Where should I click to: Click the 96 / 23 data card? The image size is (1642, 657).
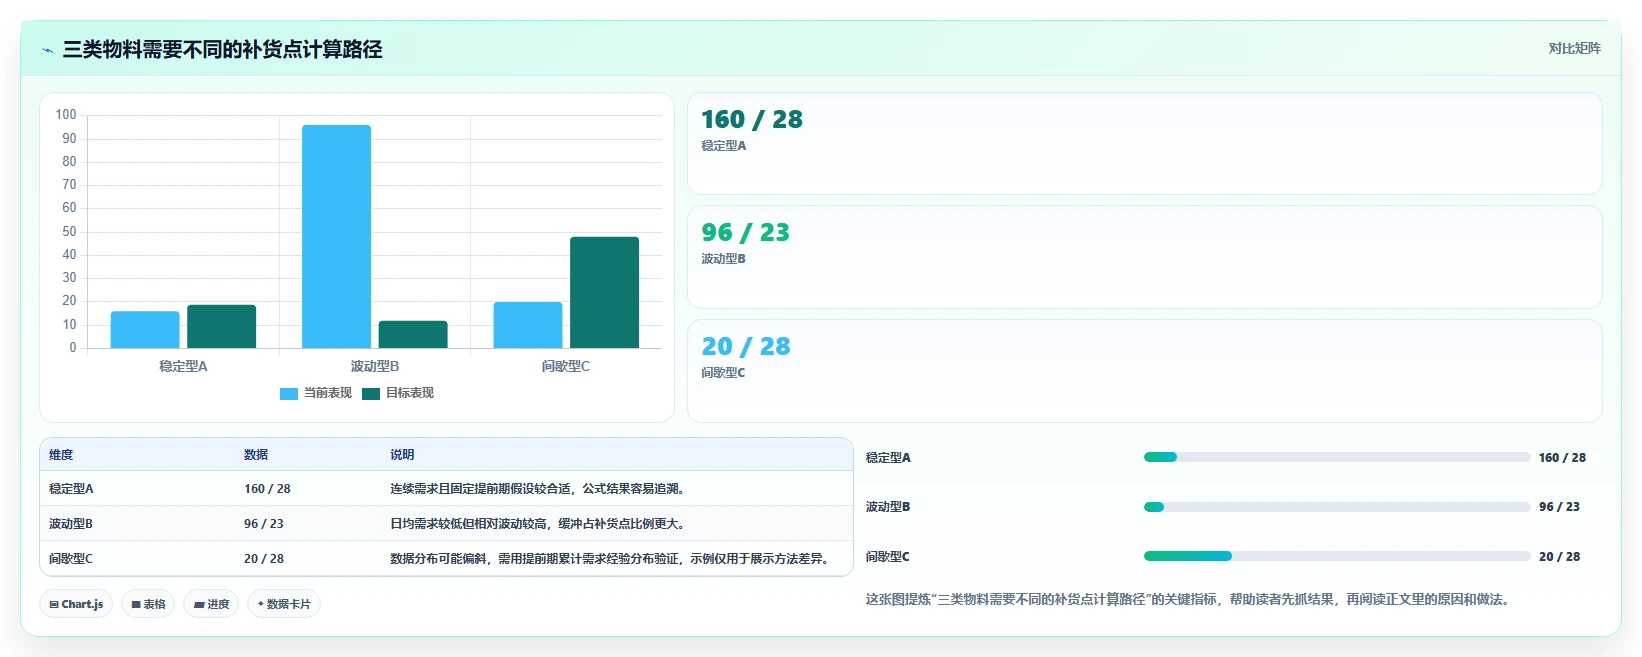tap(1145, 257)
